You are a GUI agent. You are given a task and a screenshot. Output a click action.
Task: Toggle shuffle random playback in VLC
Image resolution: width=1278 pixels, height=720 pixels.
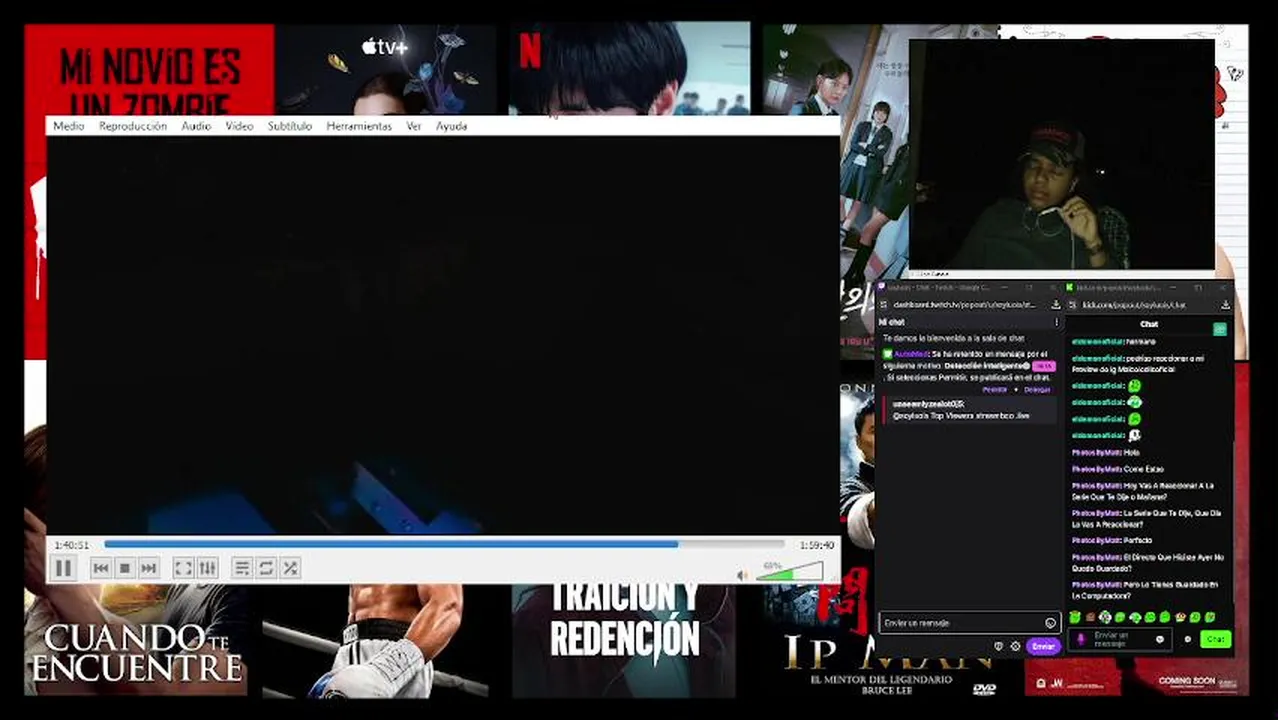tap(290, 568)
